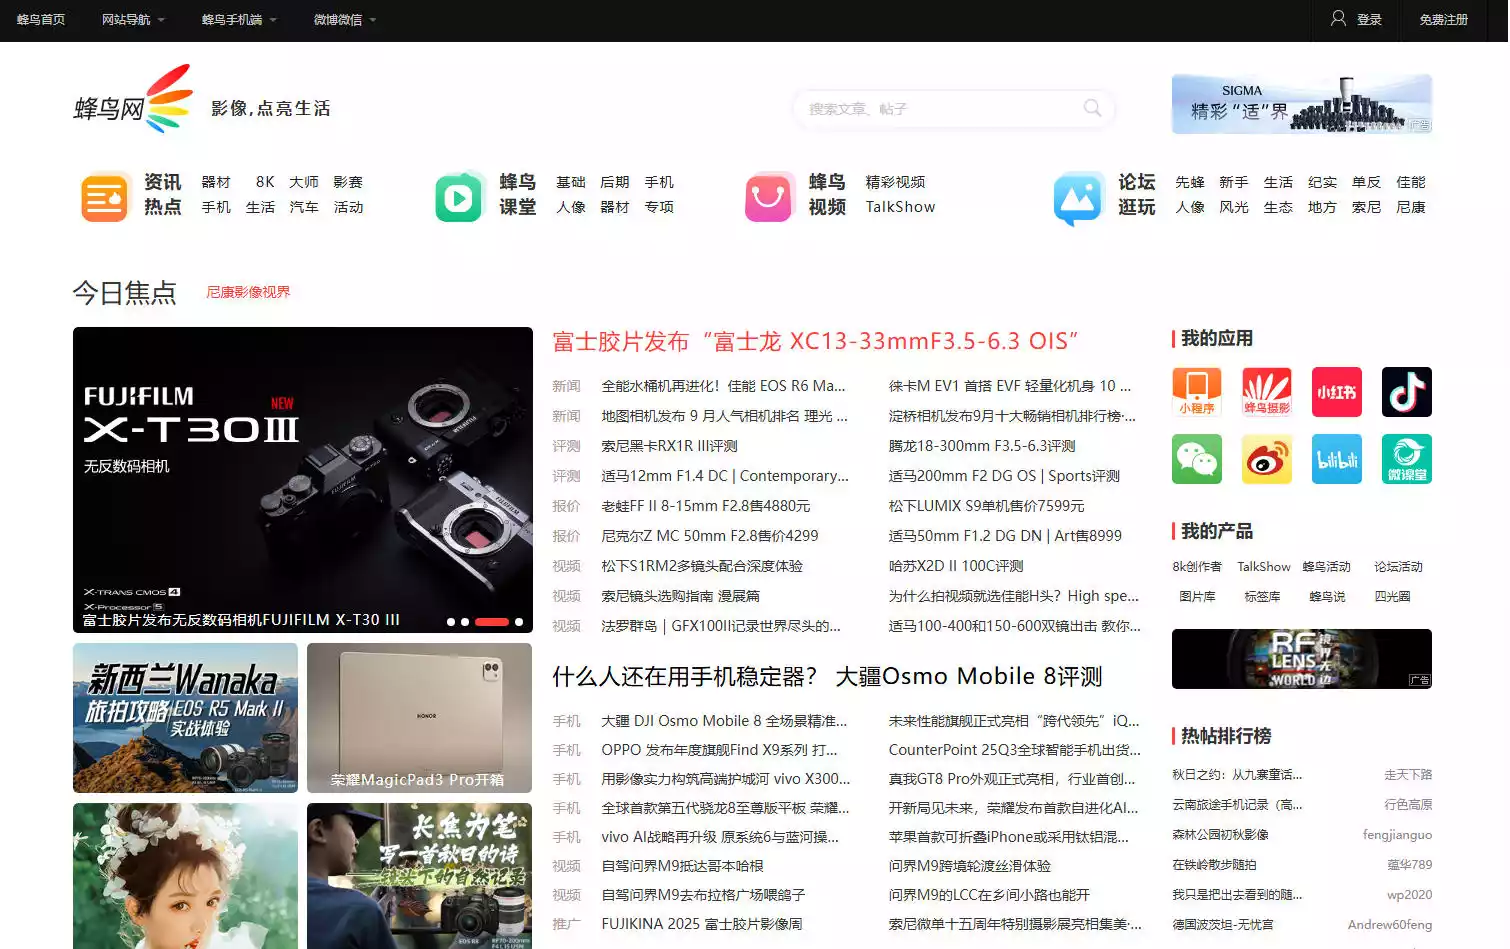Click the orange 资讯热点 news icon
Screen dimensions: 1510x949
pos(104,197)
